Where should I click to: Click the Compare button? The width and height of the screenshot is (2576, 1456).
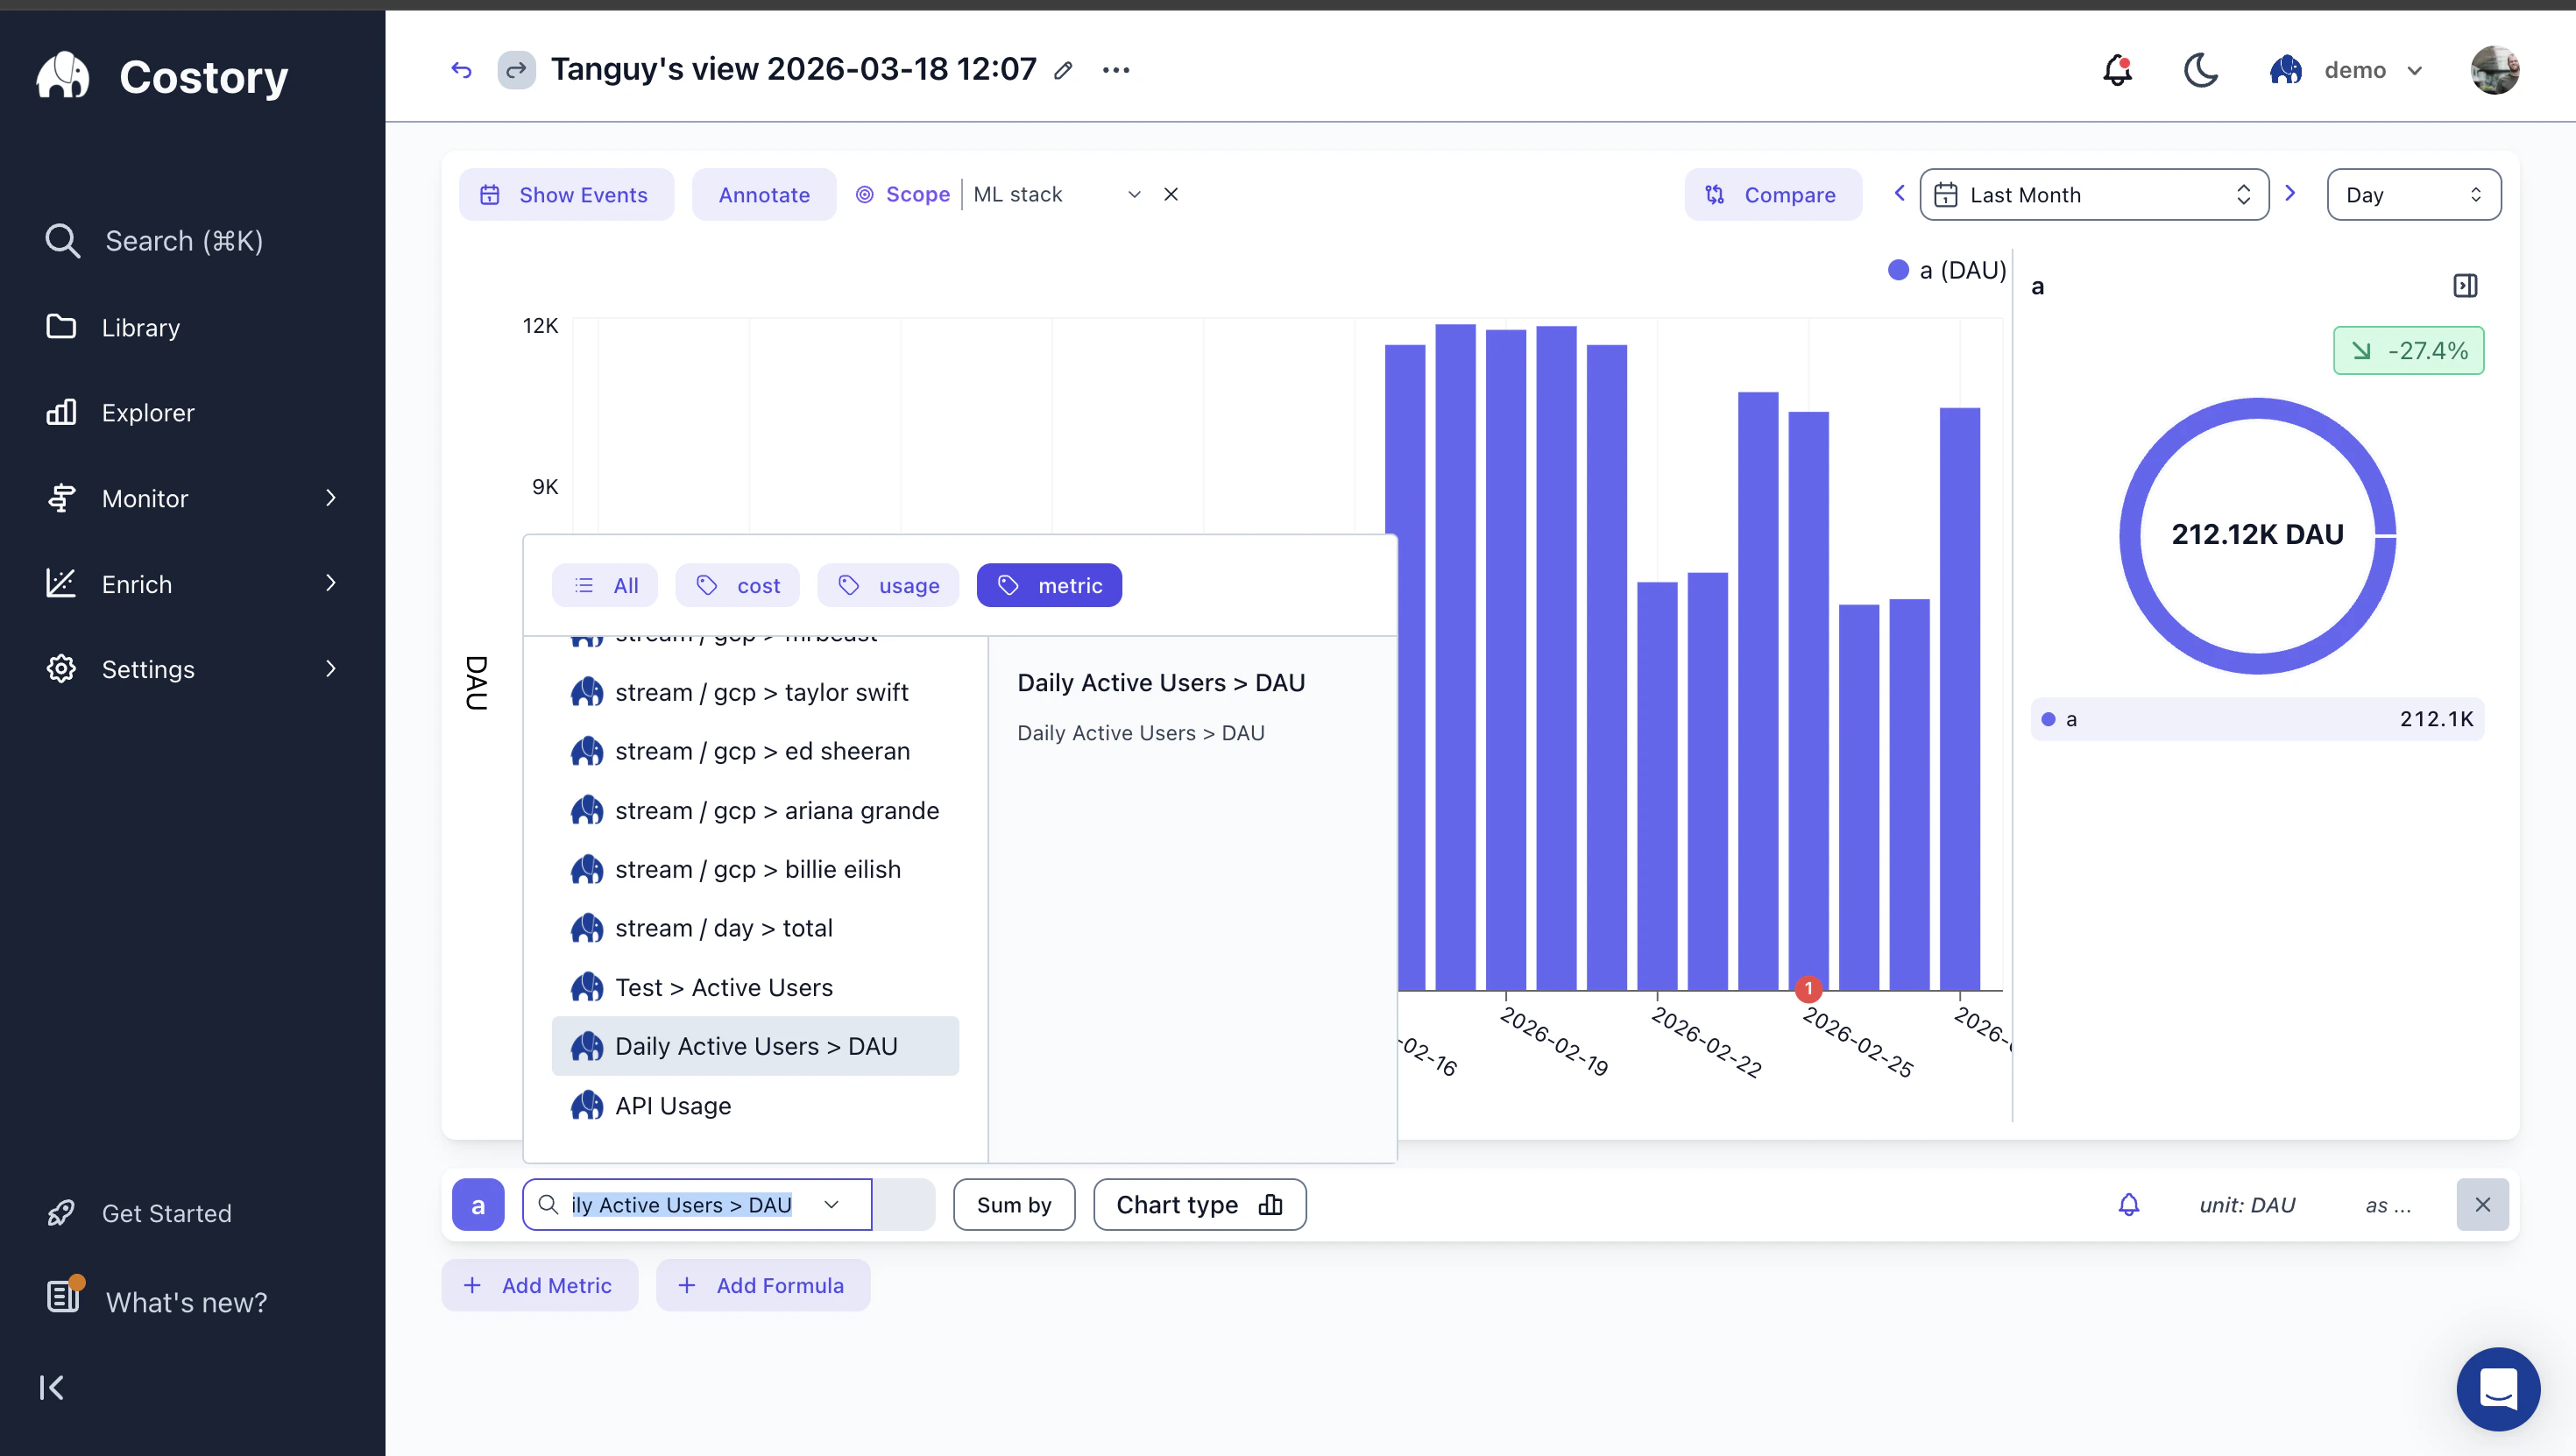(1772, 194)
